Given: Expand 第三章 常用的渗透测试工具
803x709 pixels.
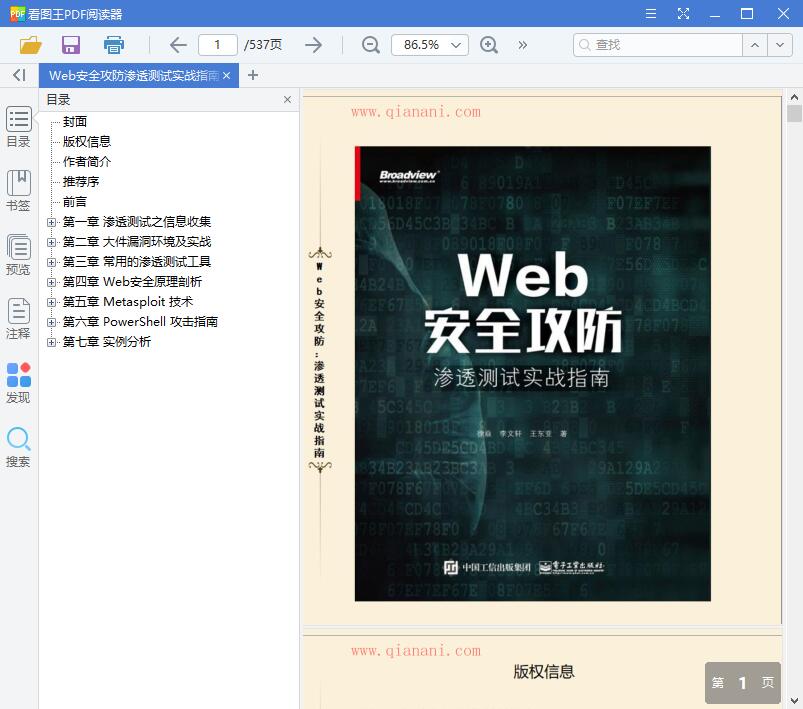Looking at the screenshot, I should 51,262.
